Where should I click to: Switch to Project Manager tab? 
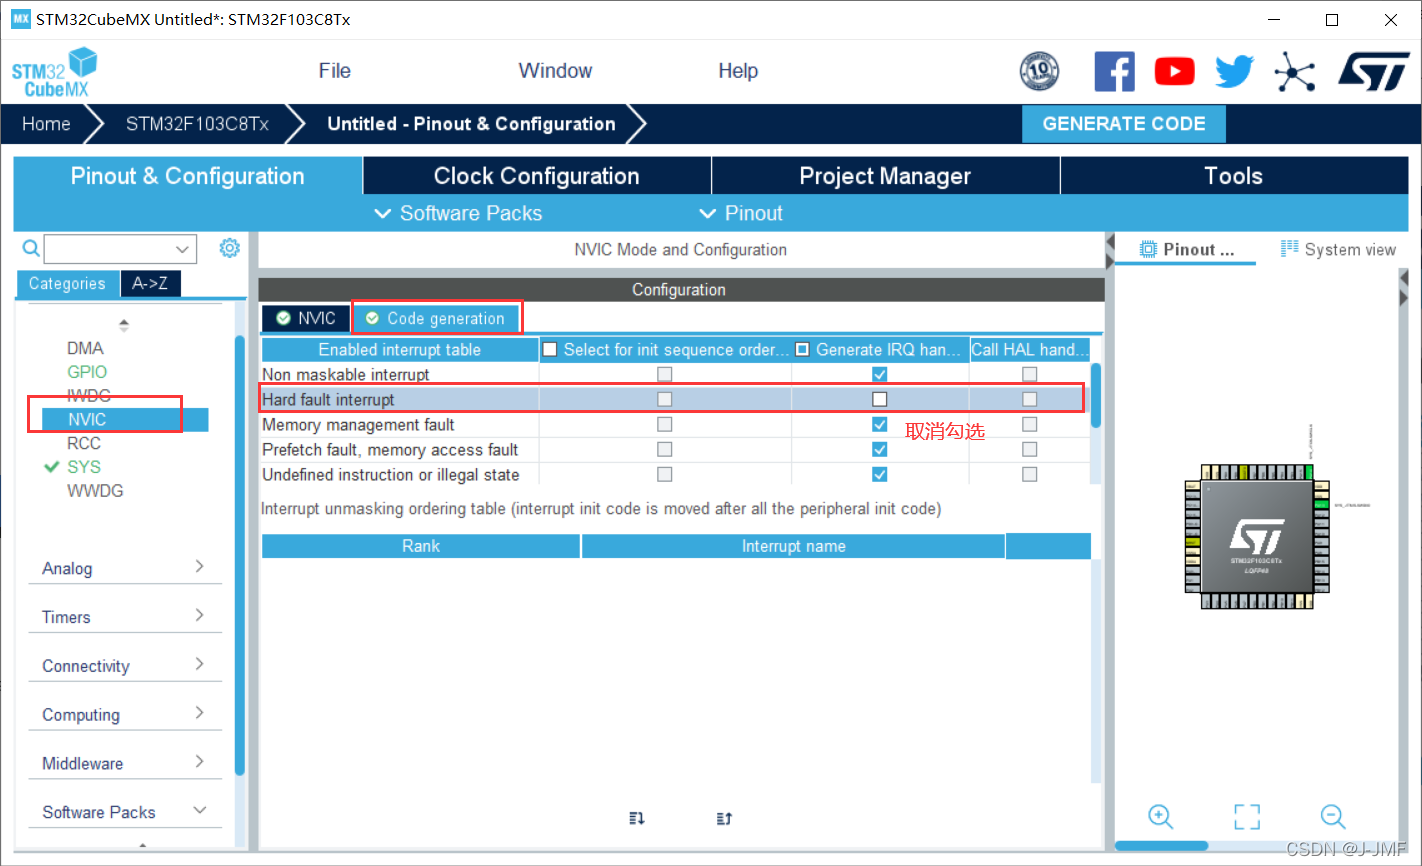885,176
